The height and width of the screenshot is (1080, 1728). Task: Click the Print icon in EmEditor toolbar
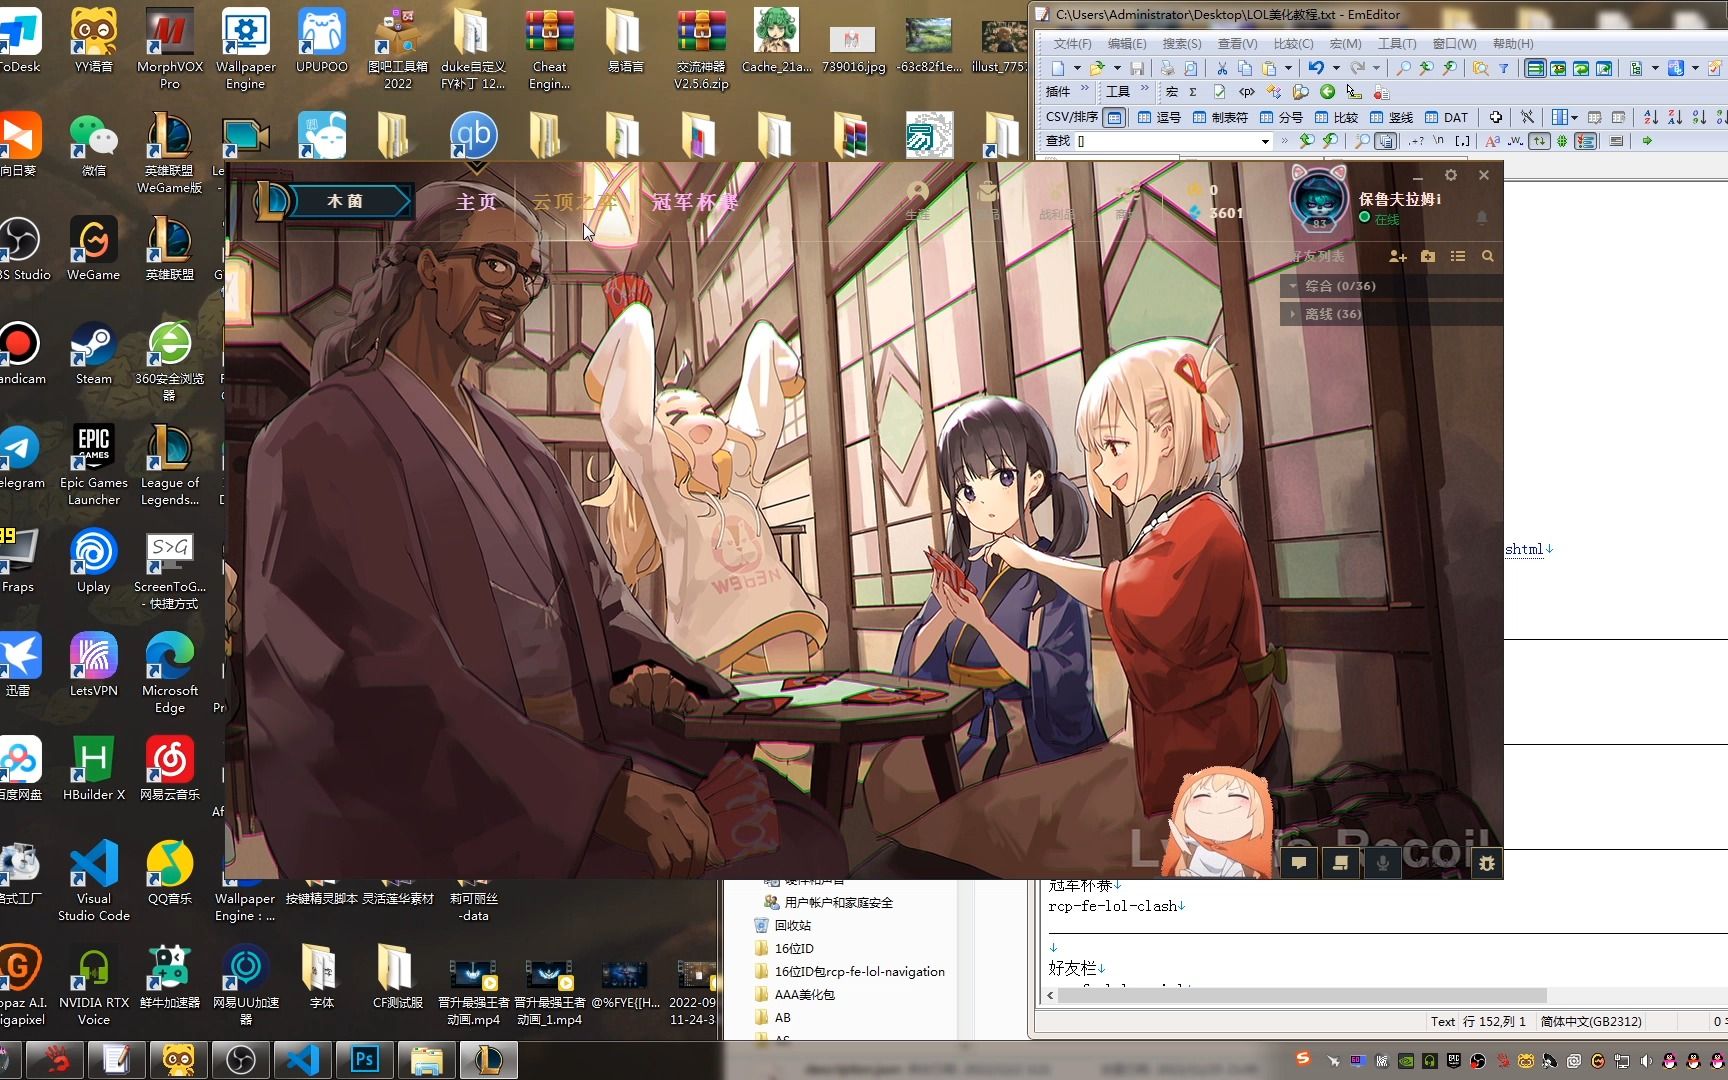pyautogui.click(x=1167, y=68)
